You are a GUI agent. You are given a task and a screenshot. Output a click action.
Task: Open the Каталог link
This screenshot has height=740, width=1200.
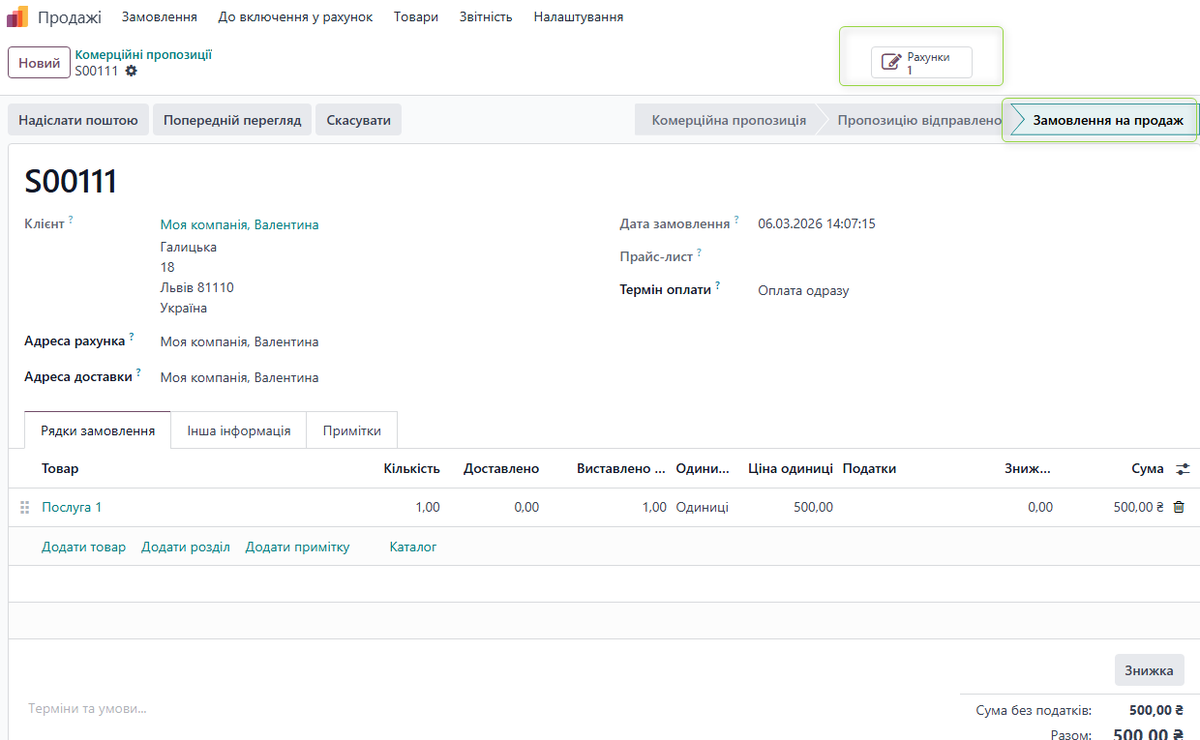coord(413,547)
